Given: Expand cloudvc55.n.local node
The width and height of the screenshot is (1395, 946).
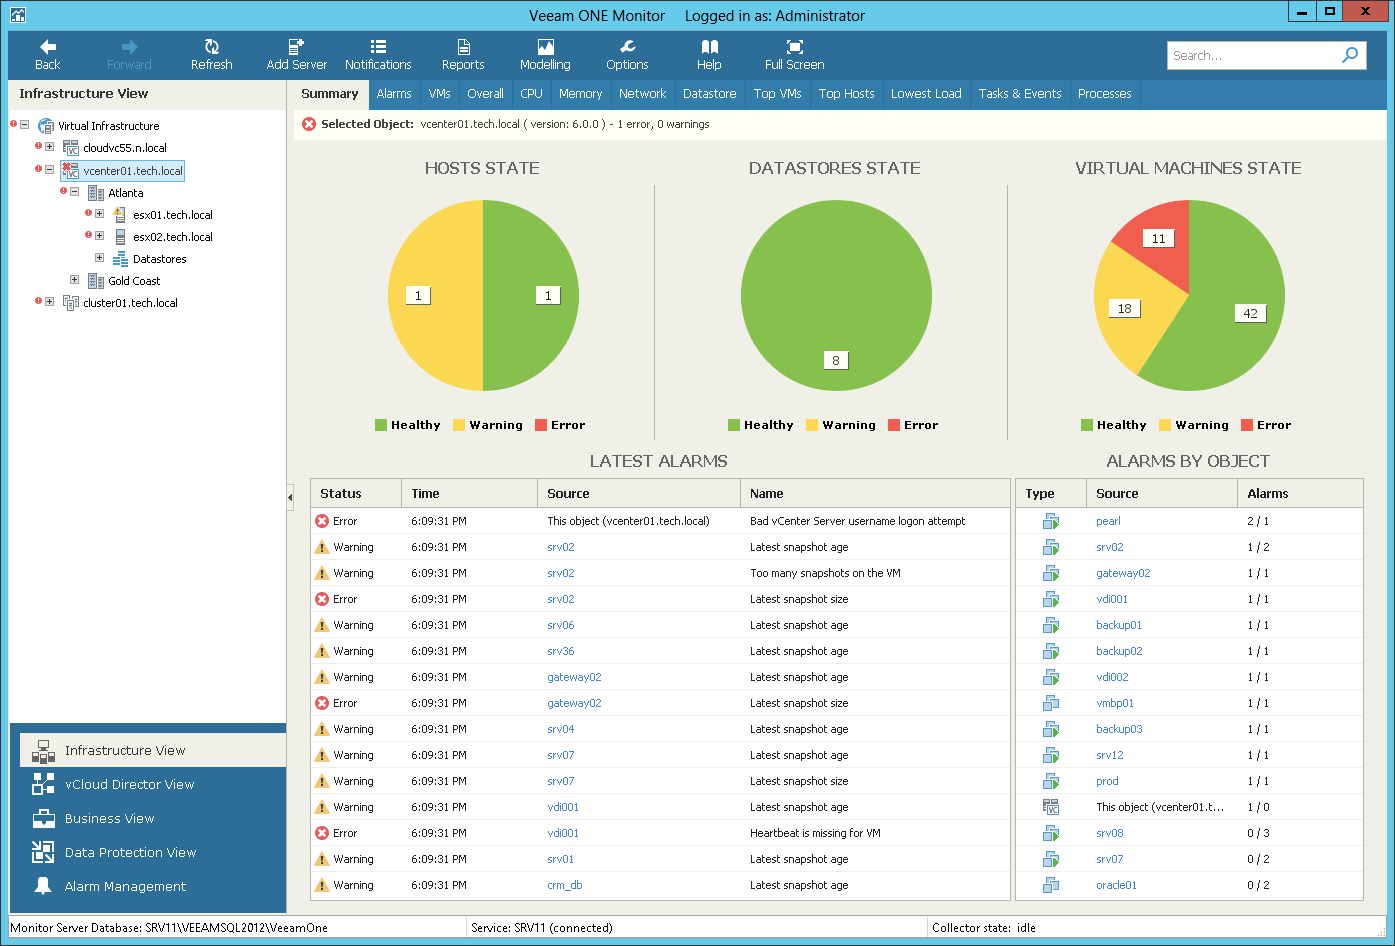Looking at the screenshot, I should pyautogui.click(x=49, y=147).
